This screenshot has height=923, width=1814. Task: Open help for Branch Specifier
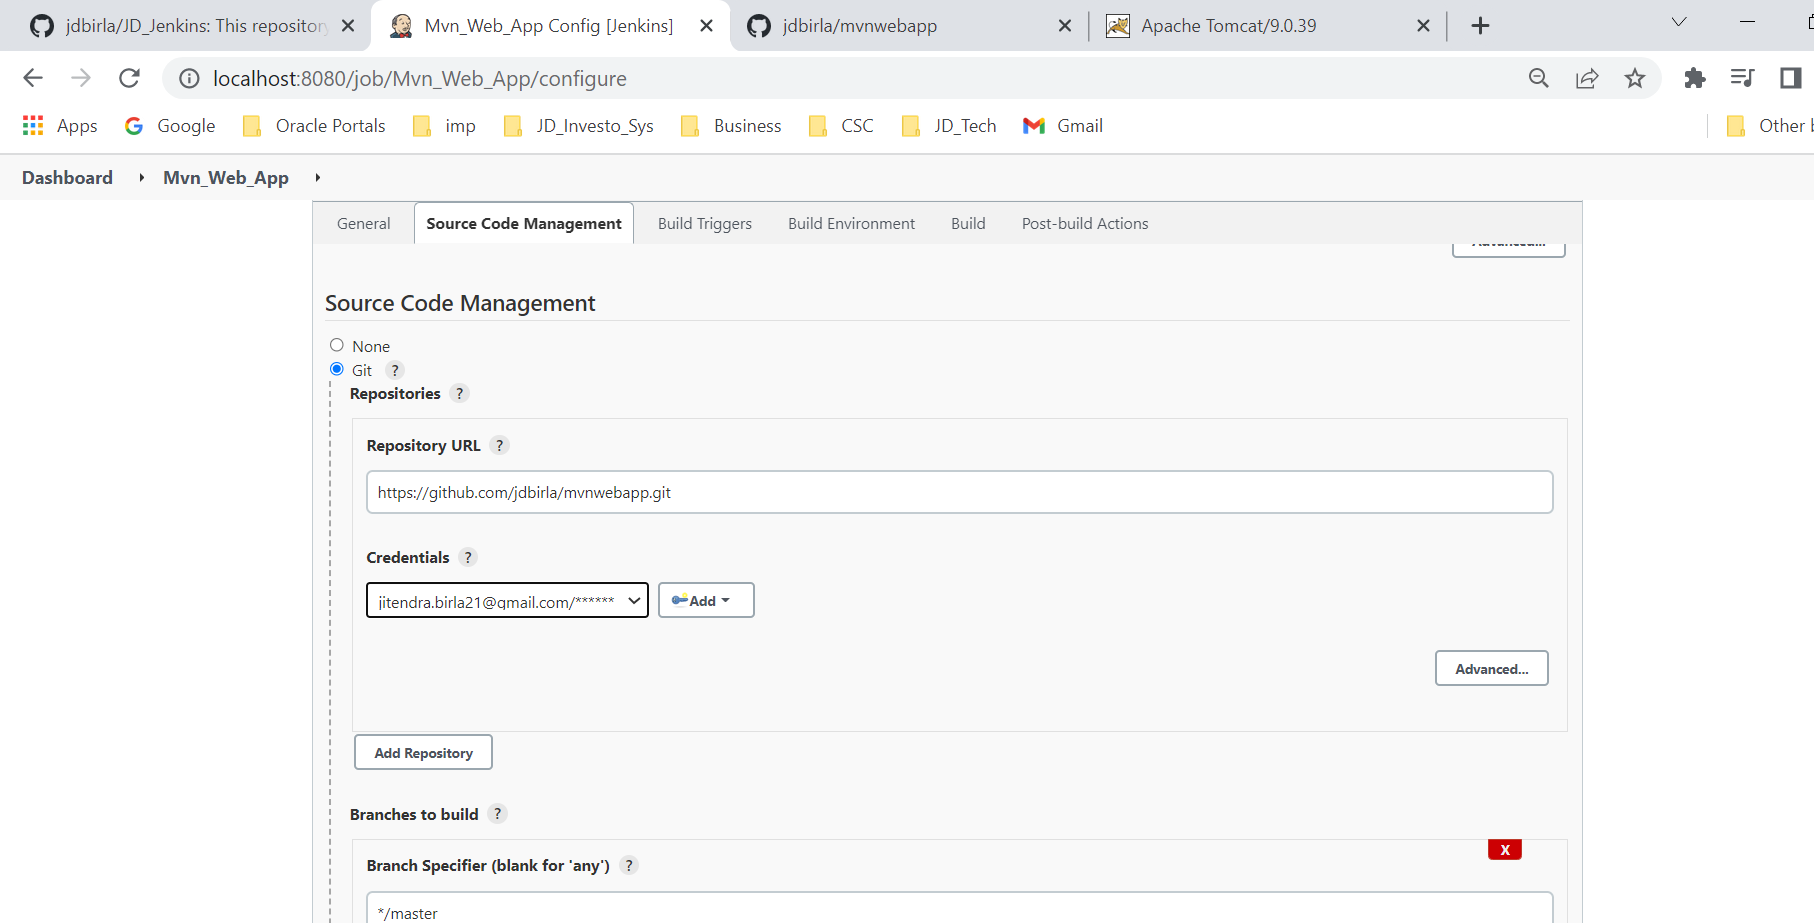[628, 865]
